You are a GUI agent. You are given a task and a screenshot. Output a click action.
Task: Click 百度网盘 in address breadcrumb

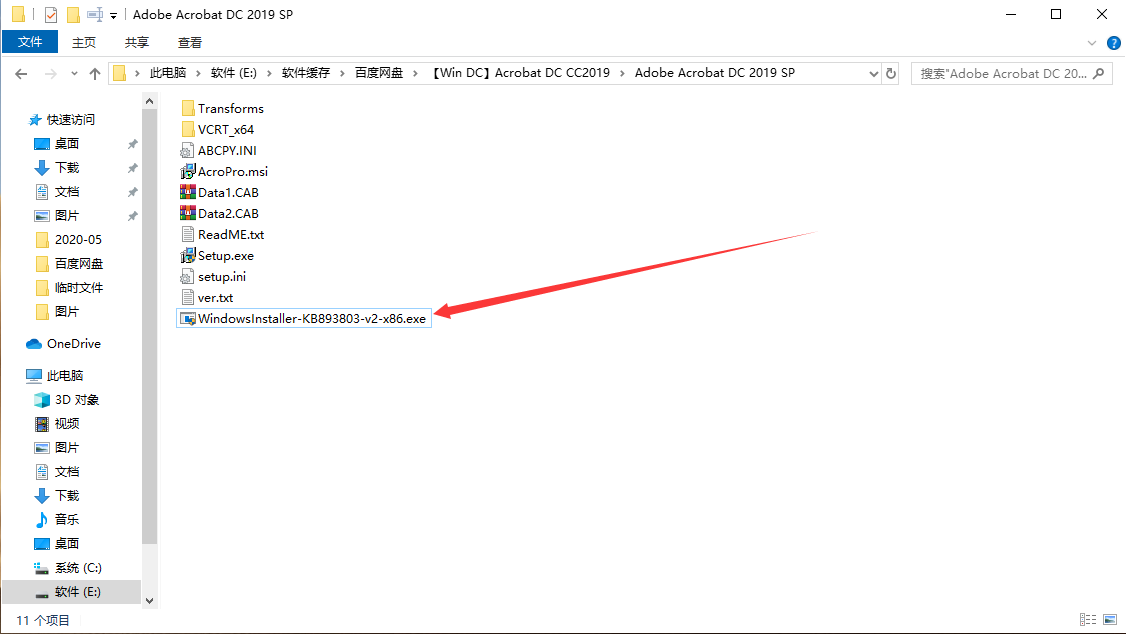click(379, 73)
